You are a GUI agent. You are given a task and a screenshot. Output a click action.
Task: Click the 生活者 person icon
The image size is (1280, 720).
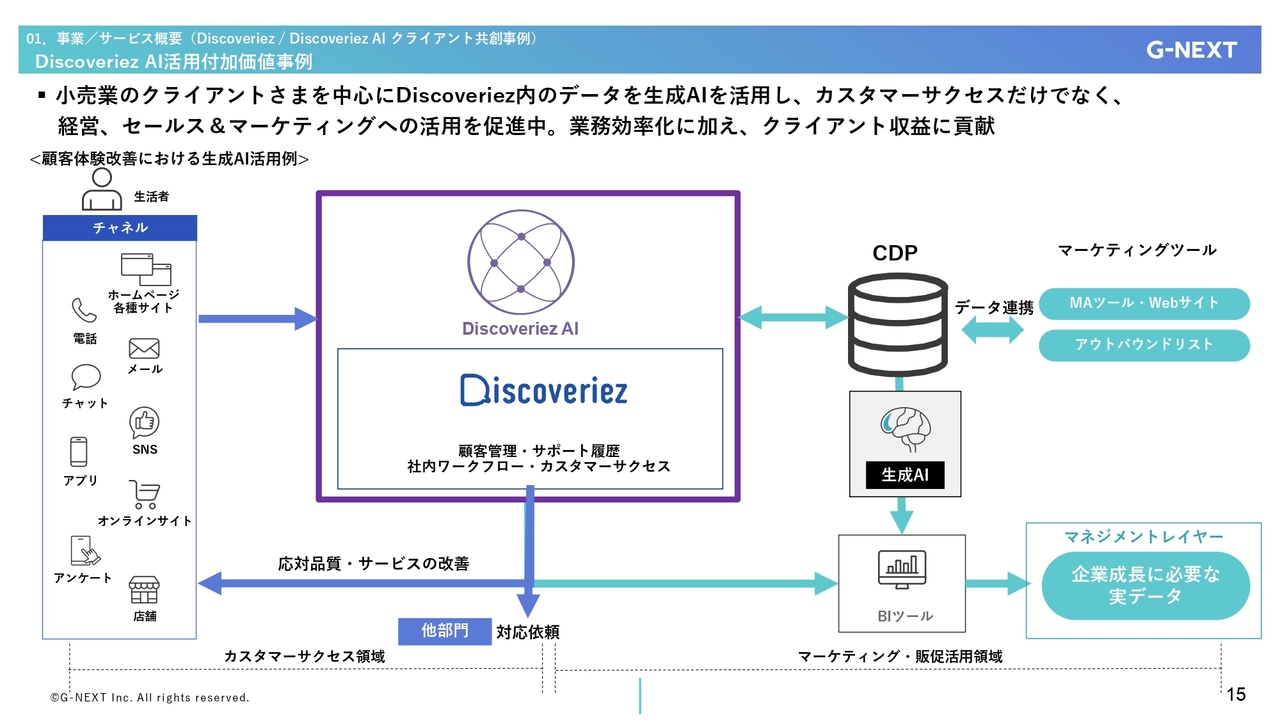(102, 189)
